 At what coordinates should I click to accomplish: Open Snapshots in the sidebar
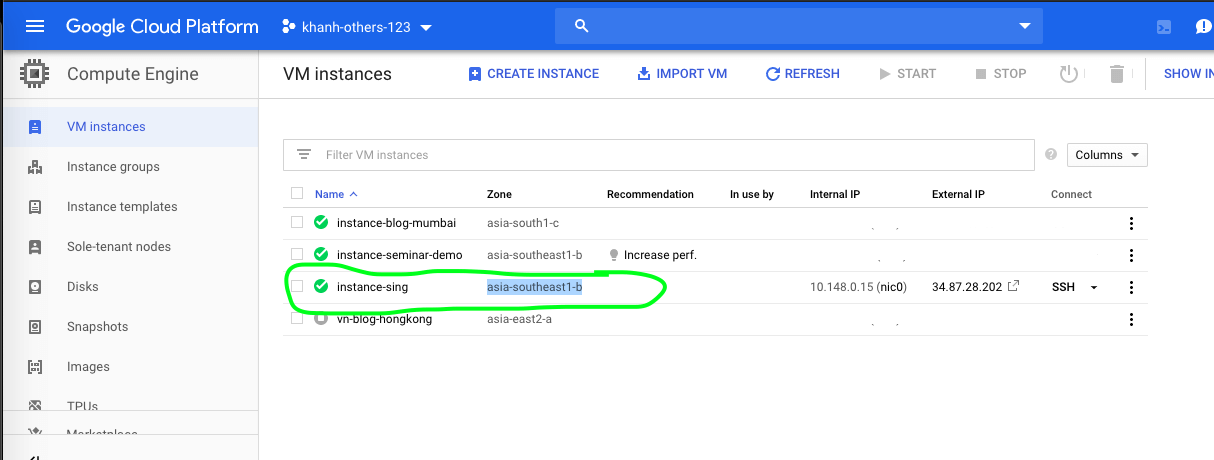pyautogui.click(x=98, y=327)
